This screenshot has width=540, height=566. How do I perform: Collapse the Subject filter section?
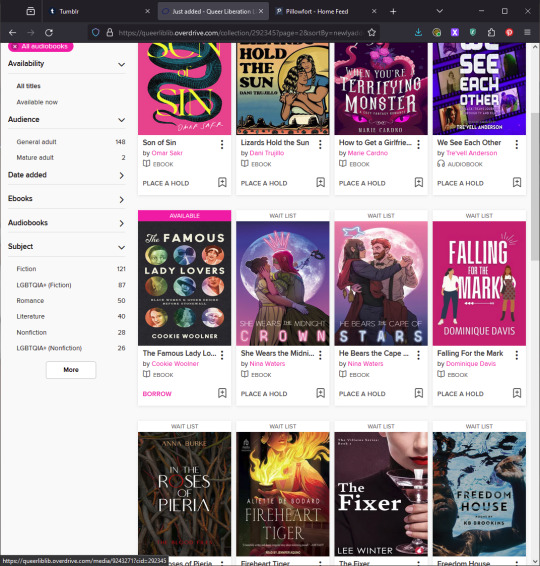pos(67,247)
